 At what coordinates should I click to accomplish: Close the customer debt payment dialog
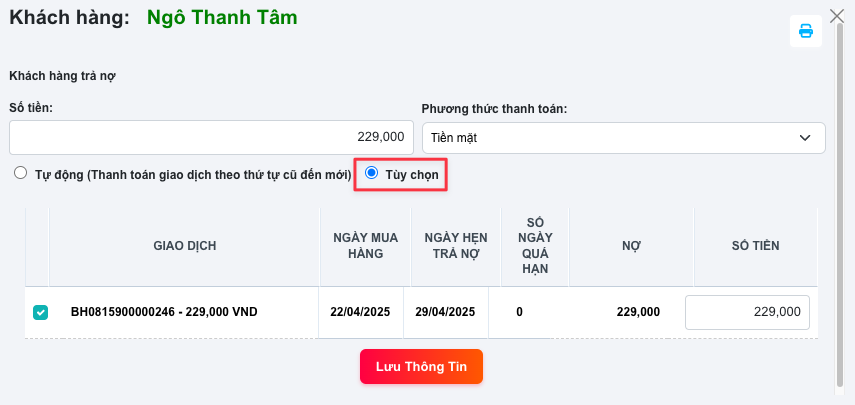[838, 16]
